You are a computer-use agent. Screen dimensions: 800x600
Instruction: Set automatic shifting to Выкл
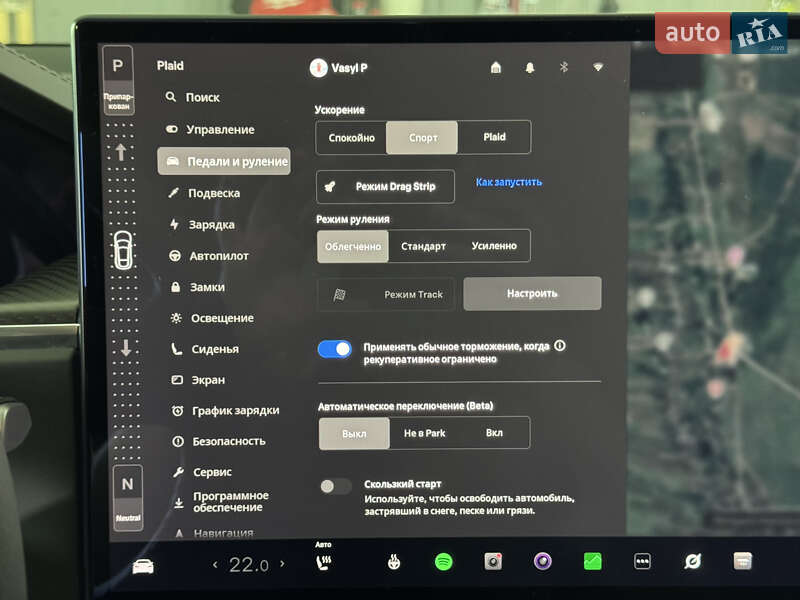coord(354,434)
